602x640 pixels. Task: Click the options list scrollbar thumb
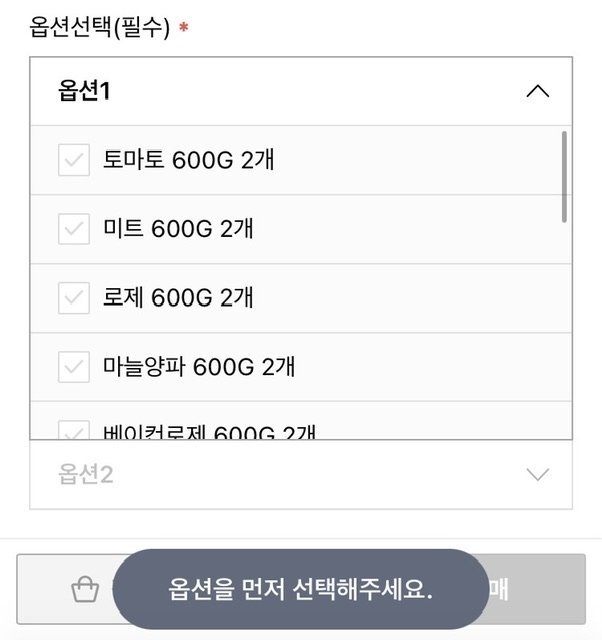coord(564,177)
